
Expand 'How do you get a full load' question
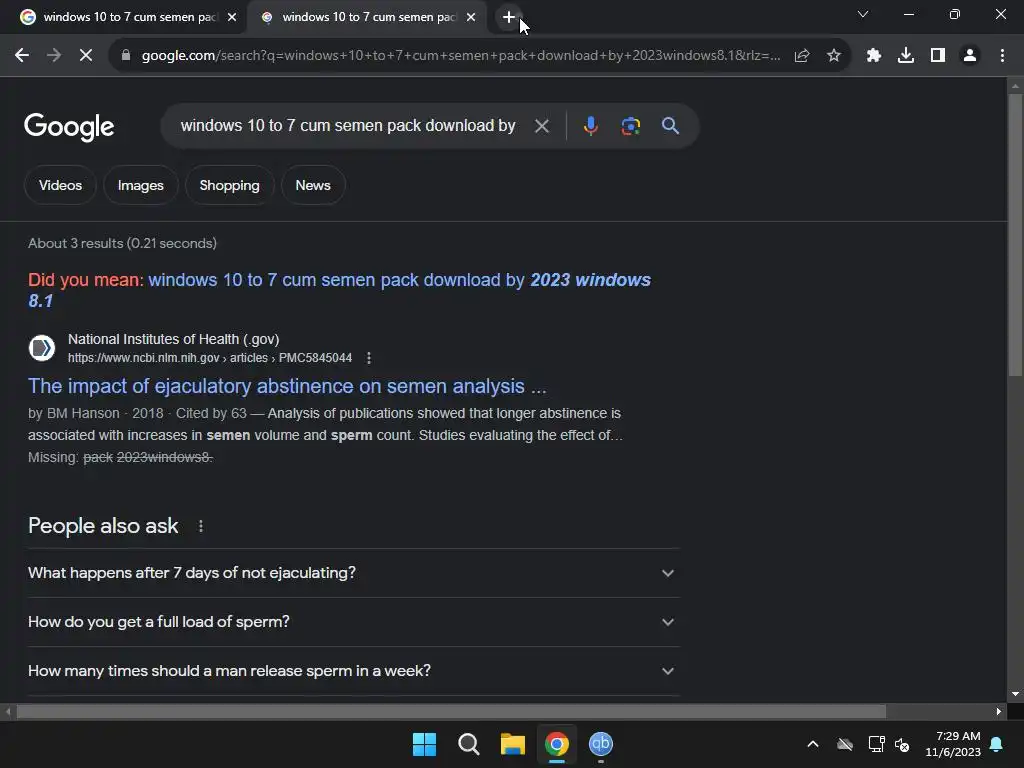pyautogui.click(x=353, y=622)
